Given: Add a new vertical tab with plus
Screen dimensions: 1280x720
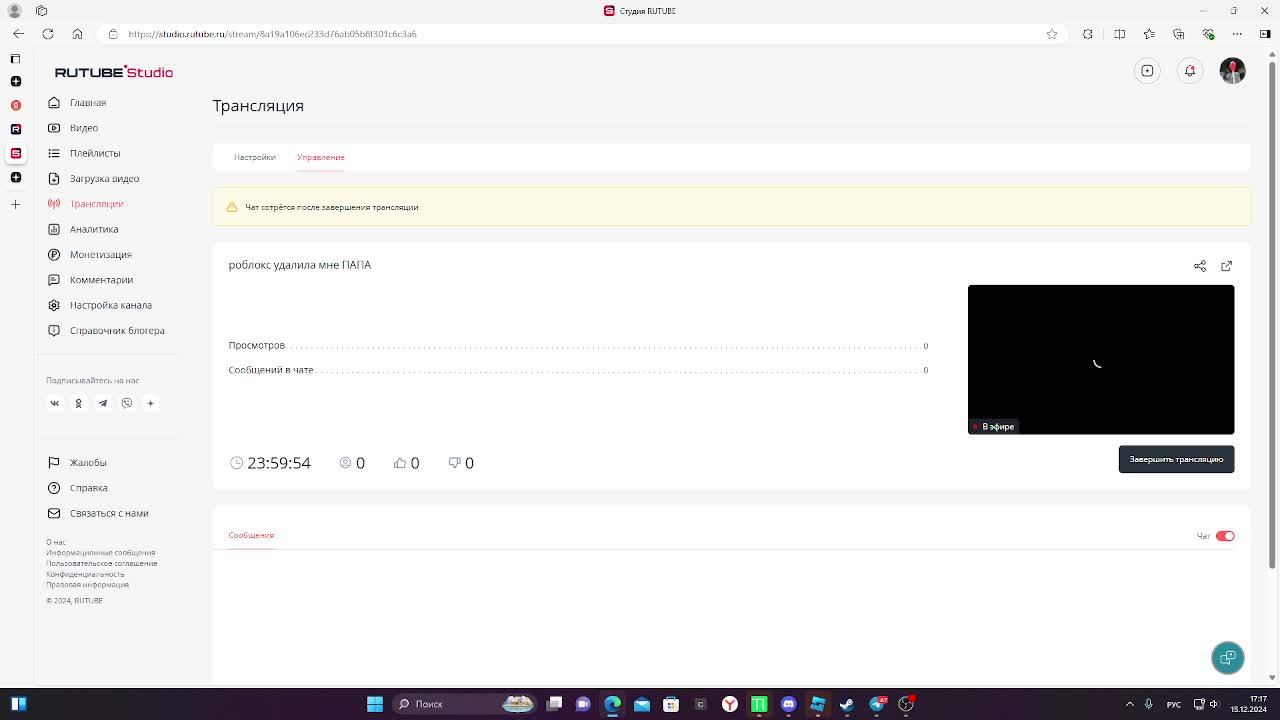Looking at the screenshot, I should (x=15, y=204).
